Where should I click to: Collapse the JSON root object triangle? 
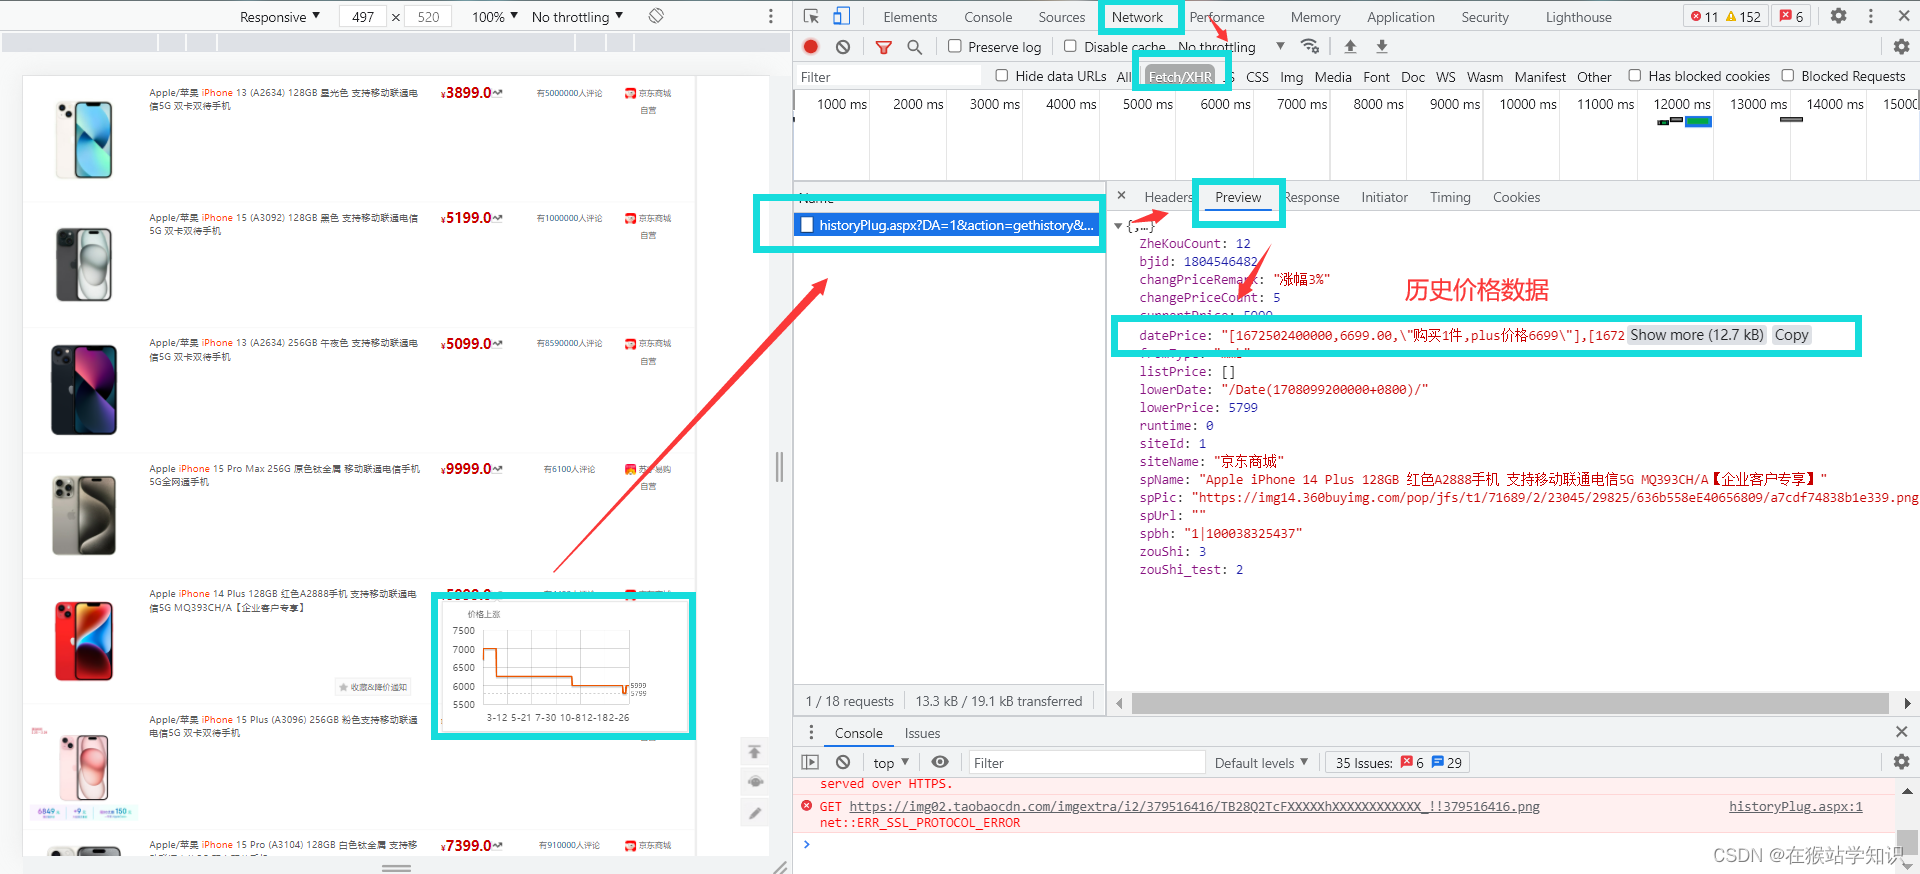[1118, 226]
